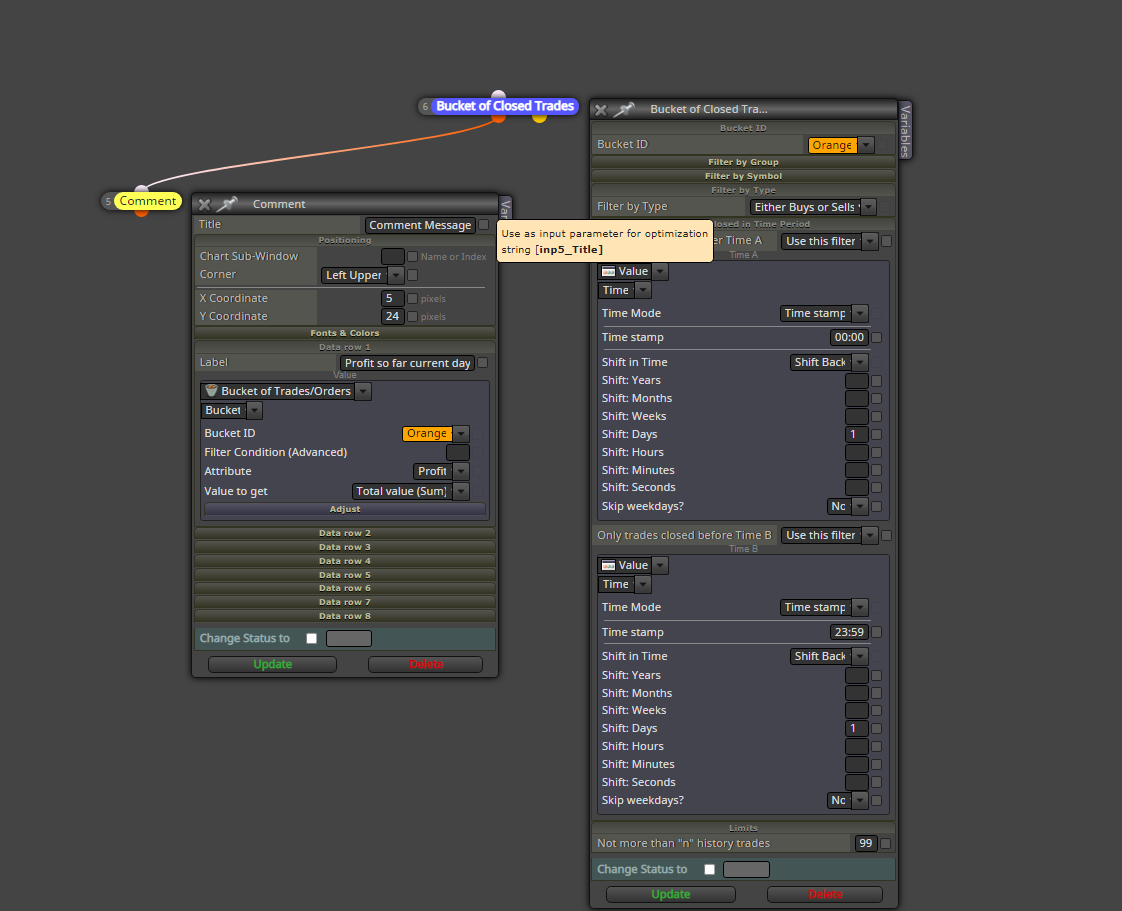This screenshot has height=911, width=1122.
Task: Click Delete button in Comment panel
Action: click(426, 664)
